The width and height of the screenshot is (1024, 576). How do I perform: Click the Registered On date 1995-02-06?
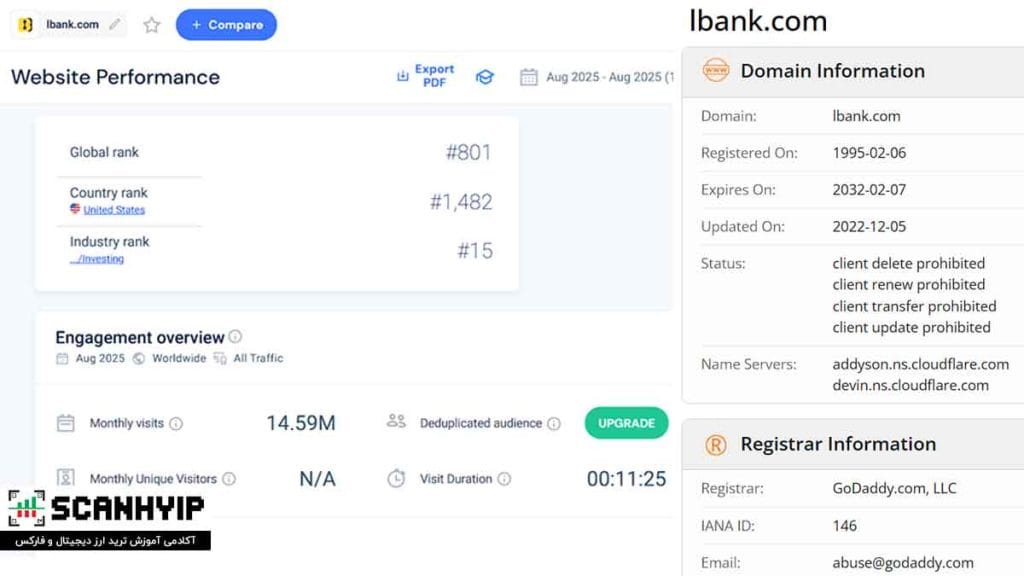click(869, 153)
